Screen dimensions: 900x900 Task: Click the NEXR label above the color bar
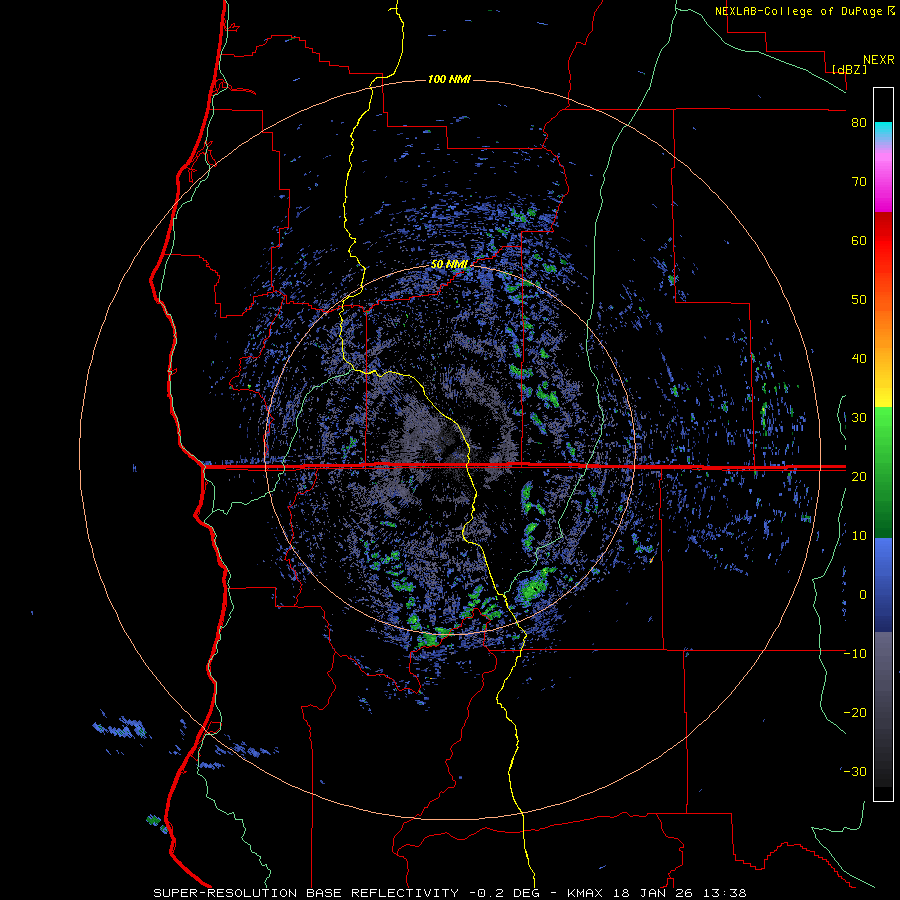pos(879,60)
